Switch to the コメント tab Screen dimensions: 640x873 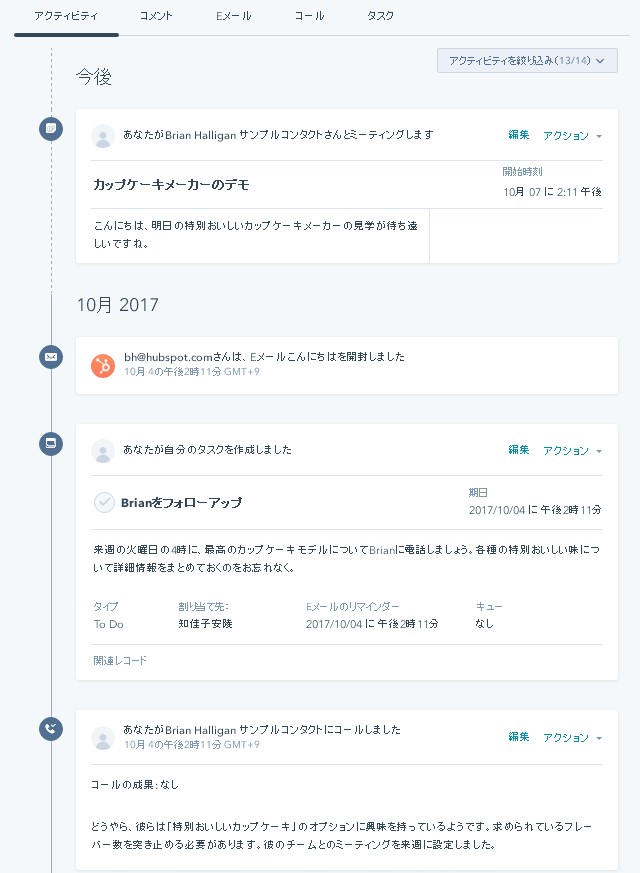click(x=156, y=16)
